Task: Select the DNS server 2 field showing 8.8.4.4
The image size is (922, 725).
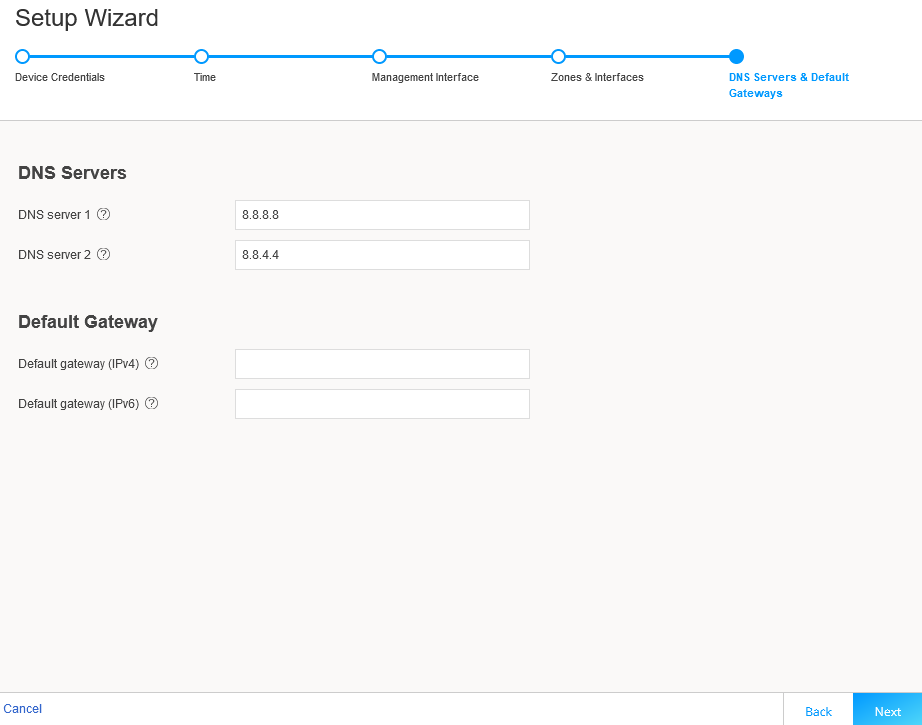Action: point(381,254)
